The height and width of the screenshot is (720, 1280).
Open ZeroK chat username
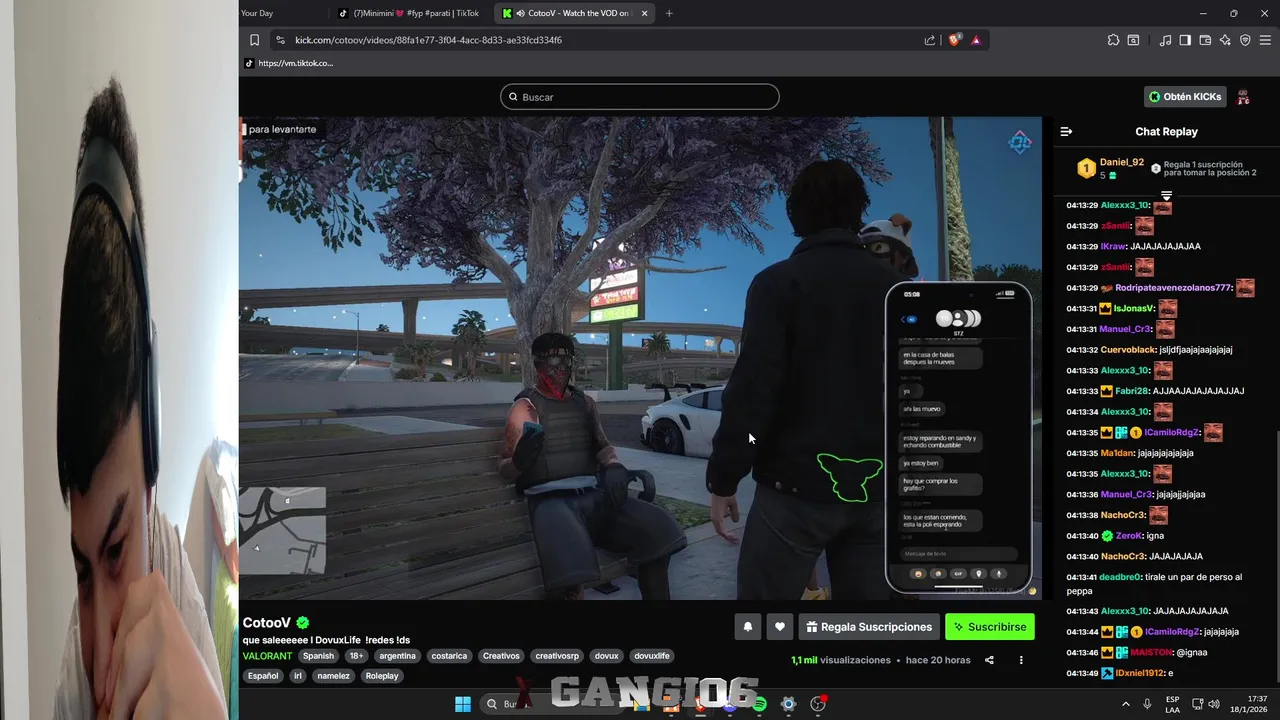(1129, 536)
